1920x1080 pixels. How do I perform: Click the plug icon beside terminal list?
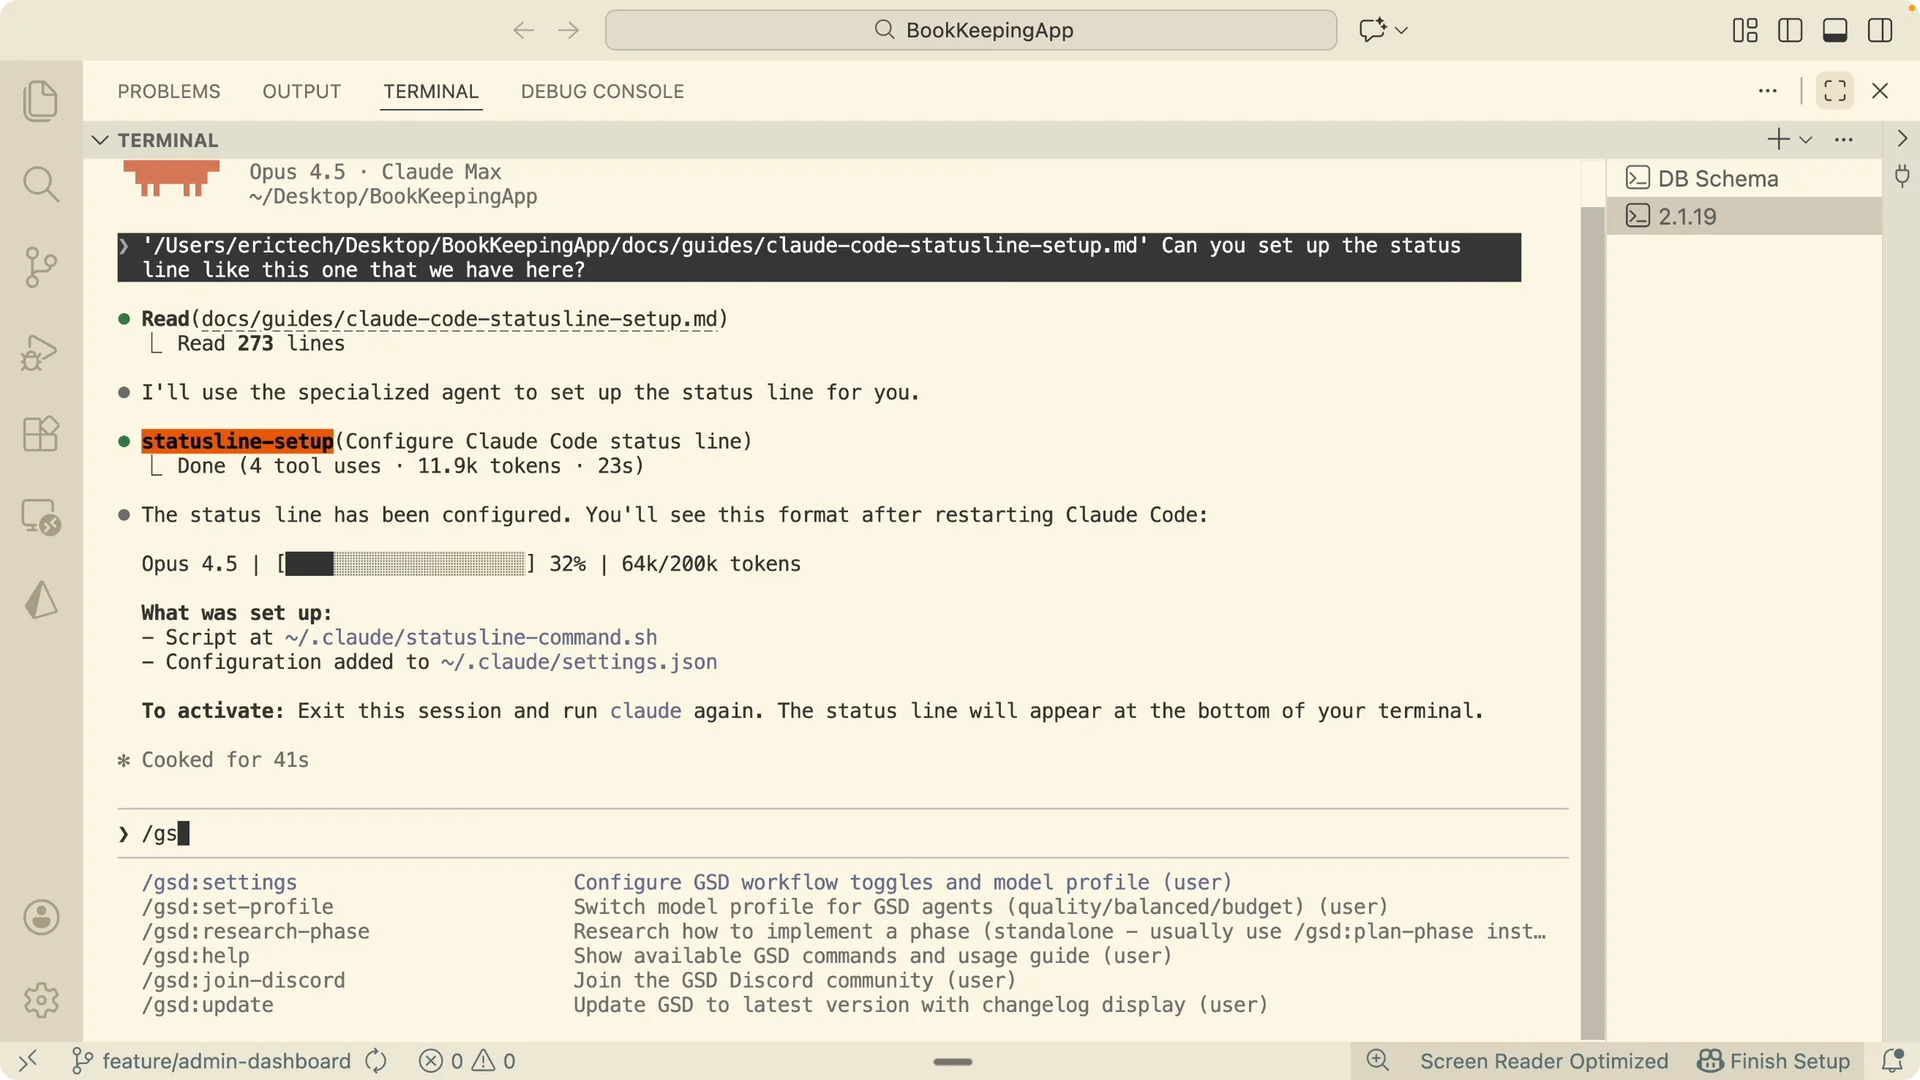(x=1902, y=177)
